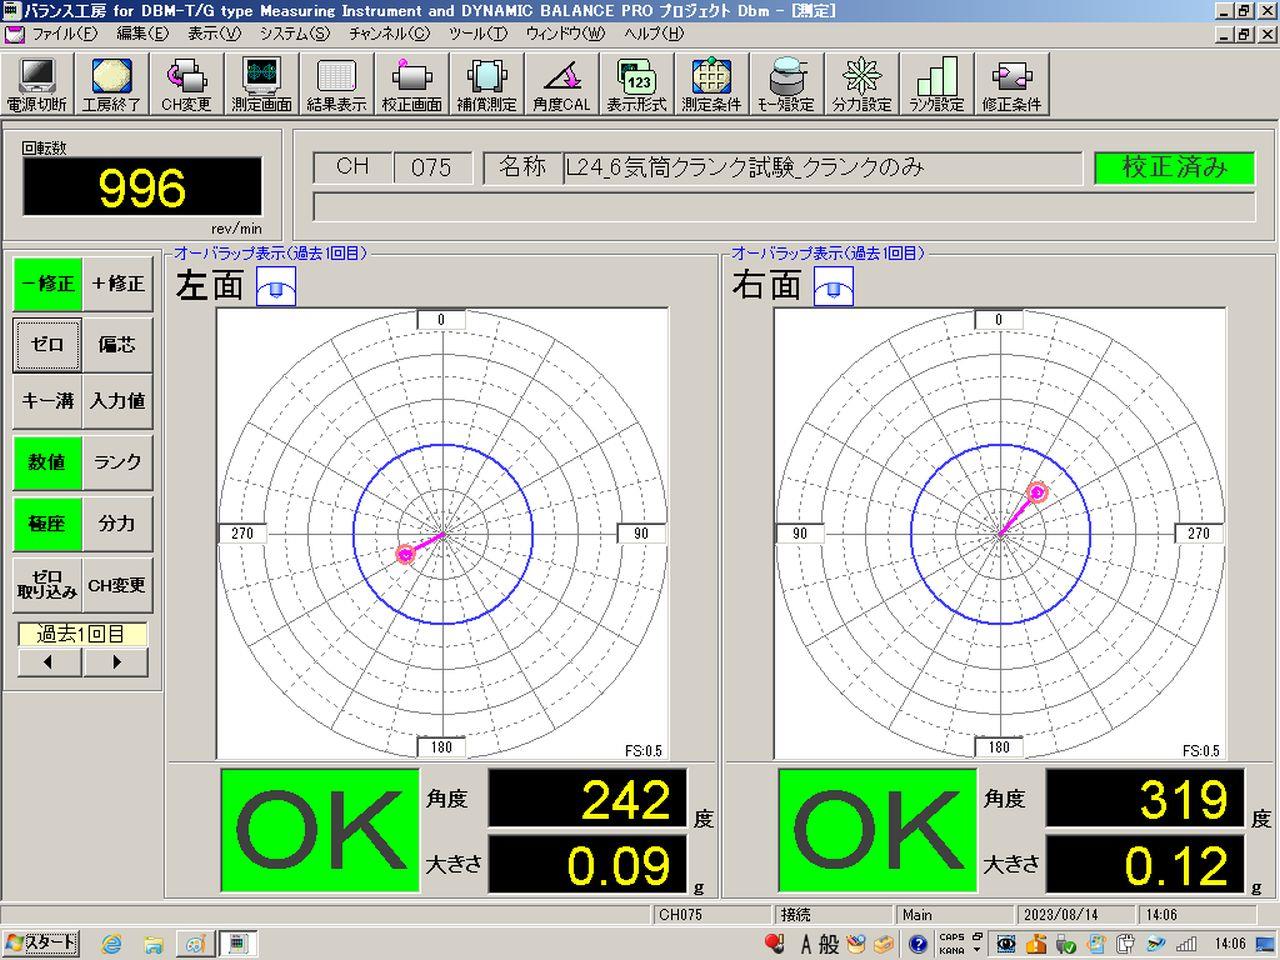Click the network signal bars tray icon

(x=1186, y=943)
